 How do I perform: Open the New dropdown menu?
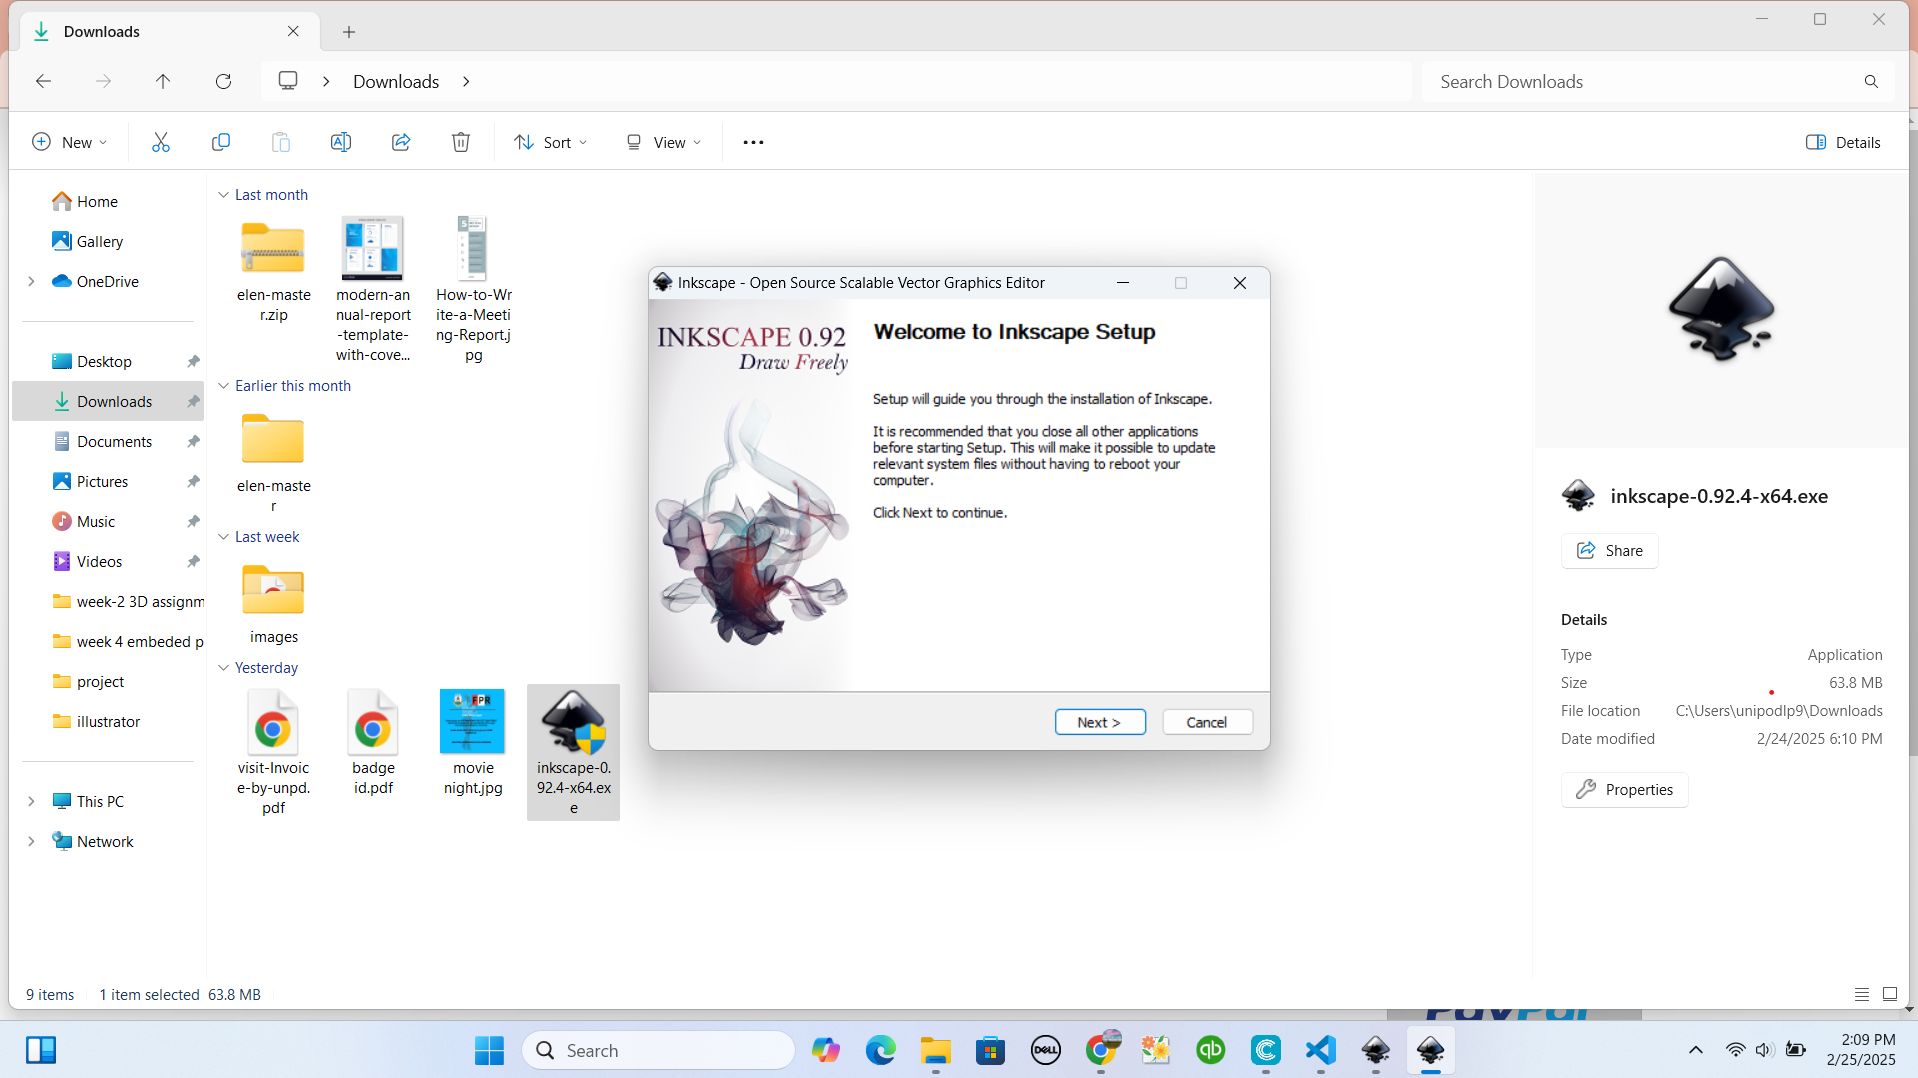69,142
